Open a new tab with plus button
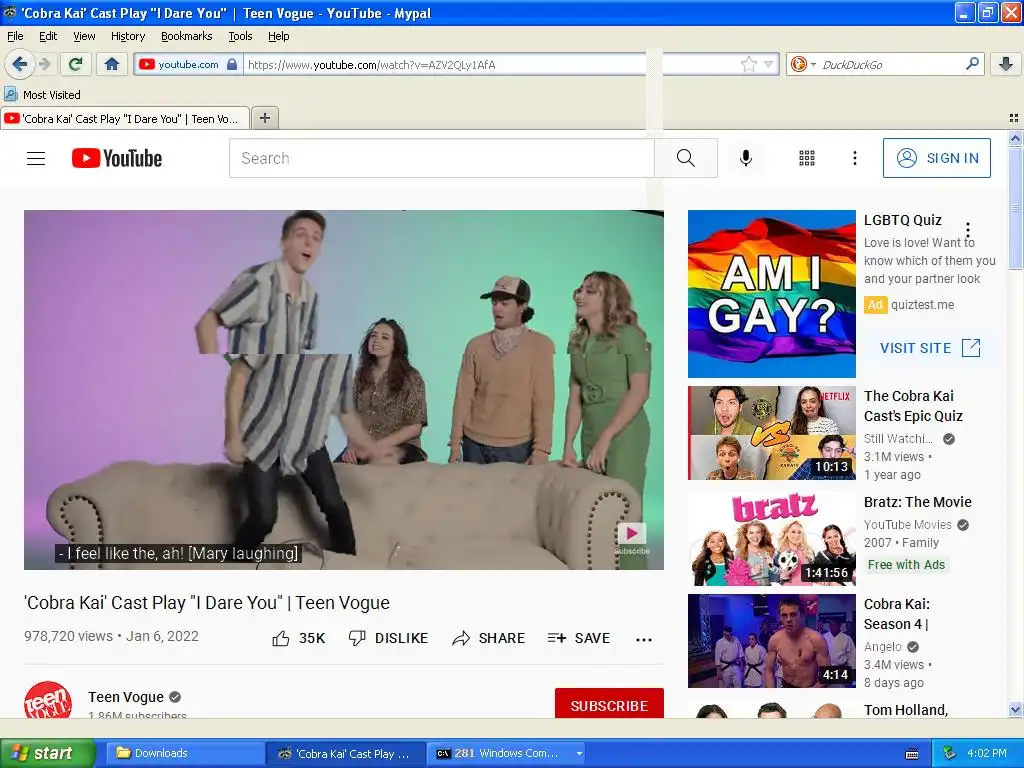 tap(264, 118)
